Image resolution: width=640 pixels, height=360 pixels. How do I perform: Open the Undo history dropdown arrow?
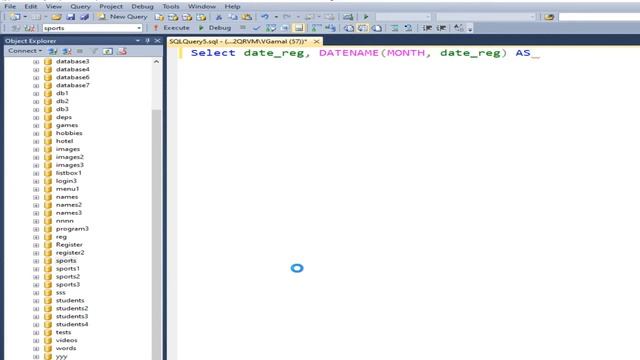click(276, 17)
